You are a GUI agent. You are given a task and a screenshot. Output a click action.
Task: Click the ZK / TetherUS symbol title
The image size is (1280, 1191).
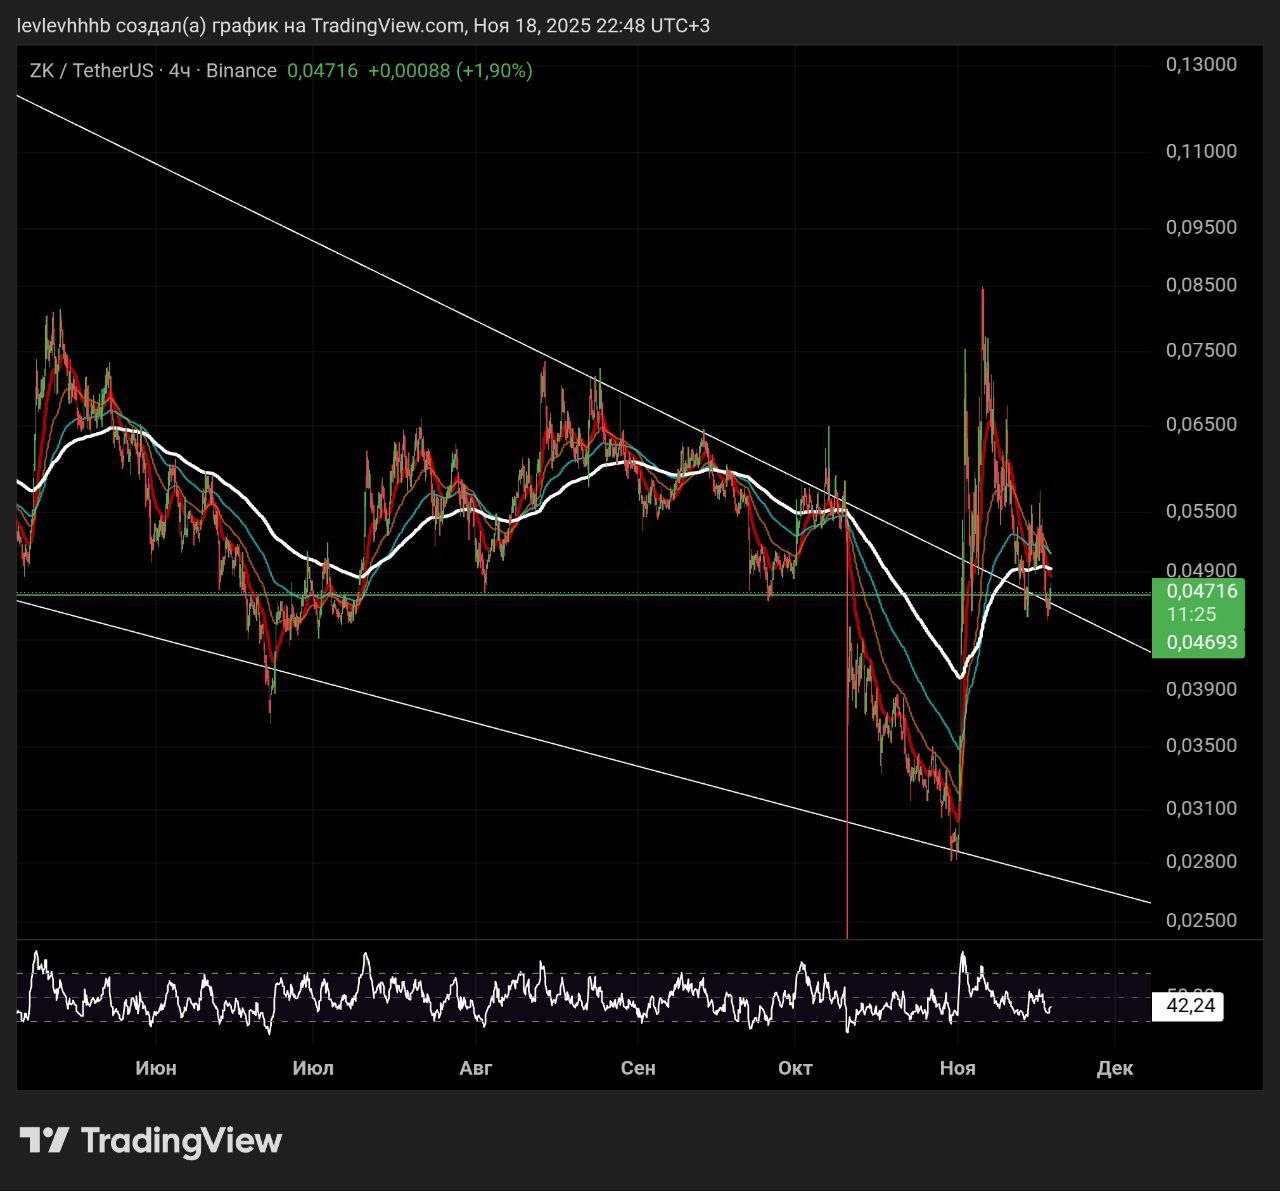pyautogui.click(x=91, y=70)
